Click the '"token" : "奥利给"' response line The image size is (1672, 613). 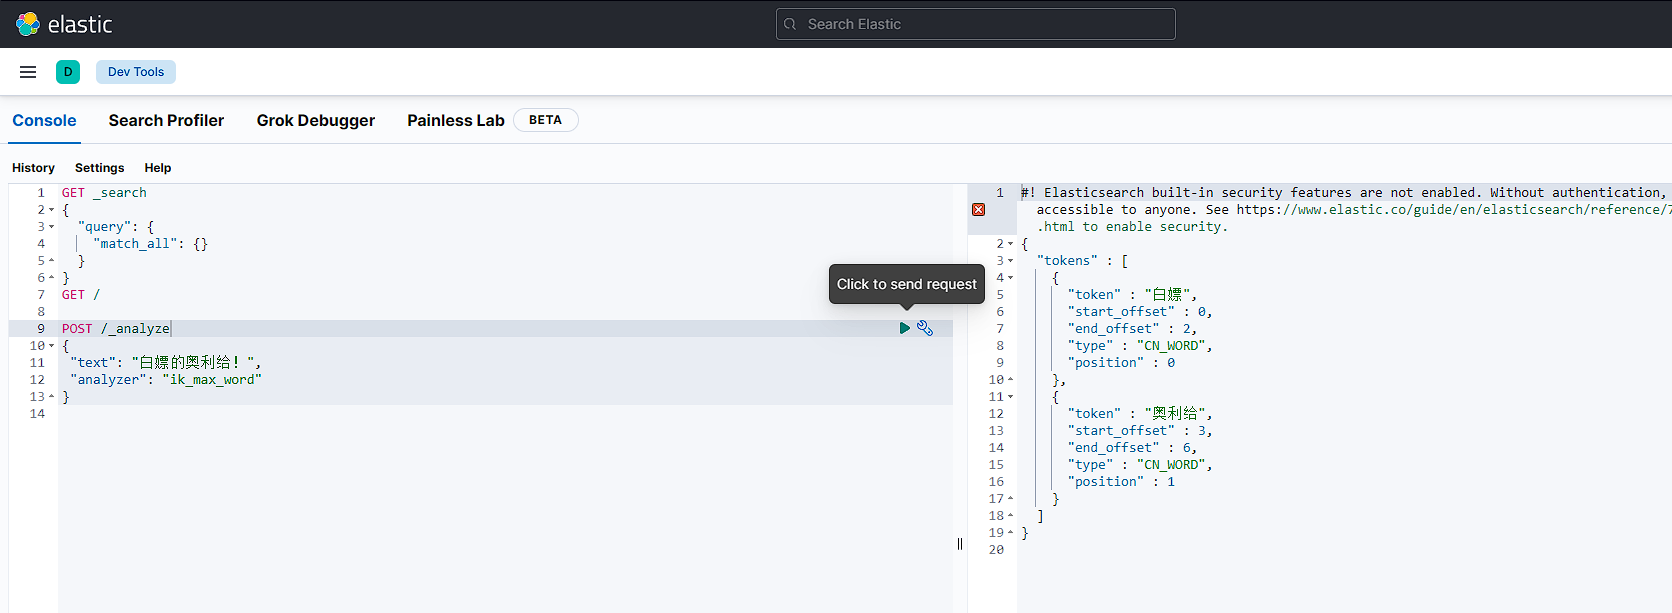1140,414
